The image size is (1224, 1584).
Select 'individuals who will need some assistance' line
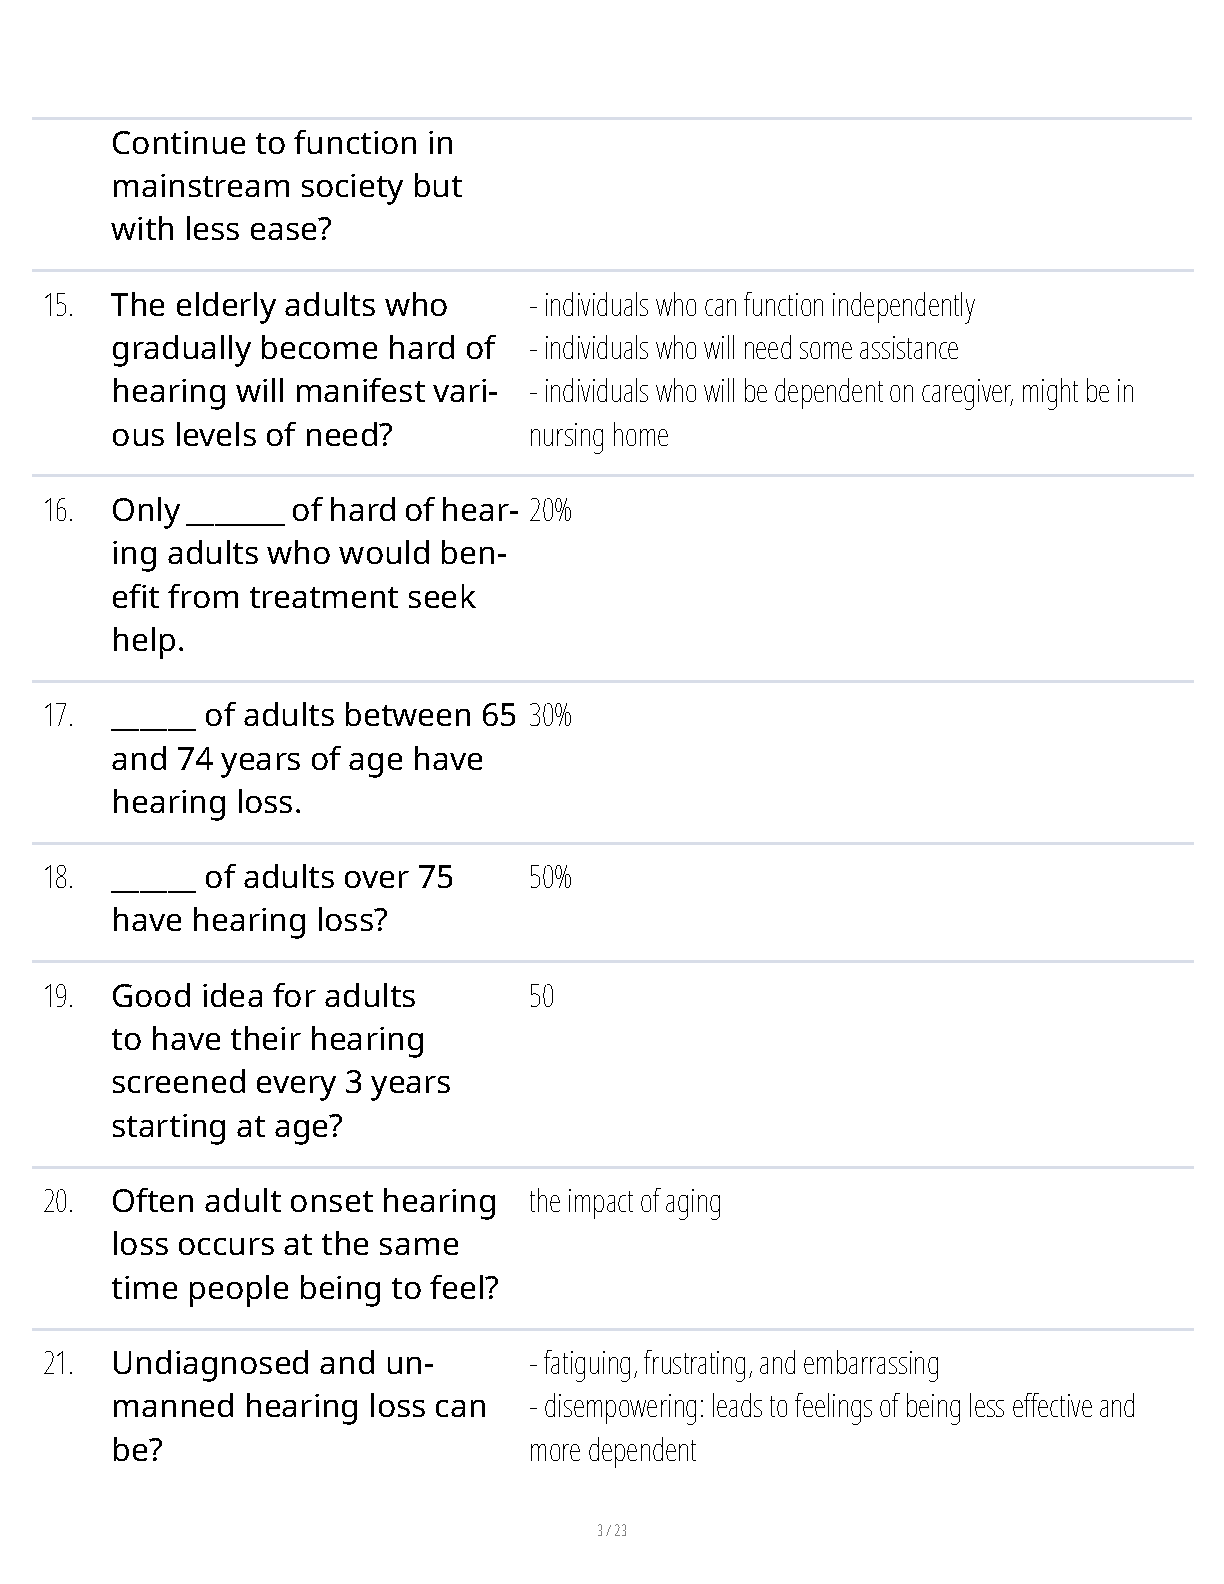744,349
